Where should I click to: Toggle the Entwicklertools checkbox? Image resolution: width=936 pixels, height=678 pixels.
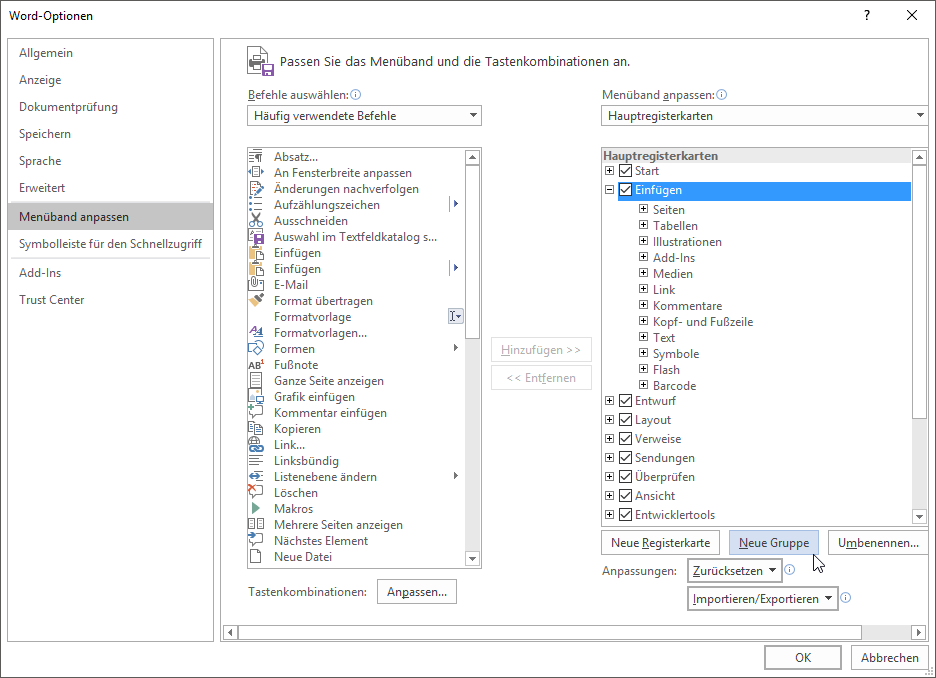[626, 515]
